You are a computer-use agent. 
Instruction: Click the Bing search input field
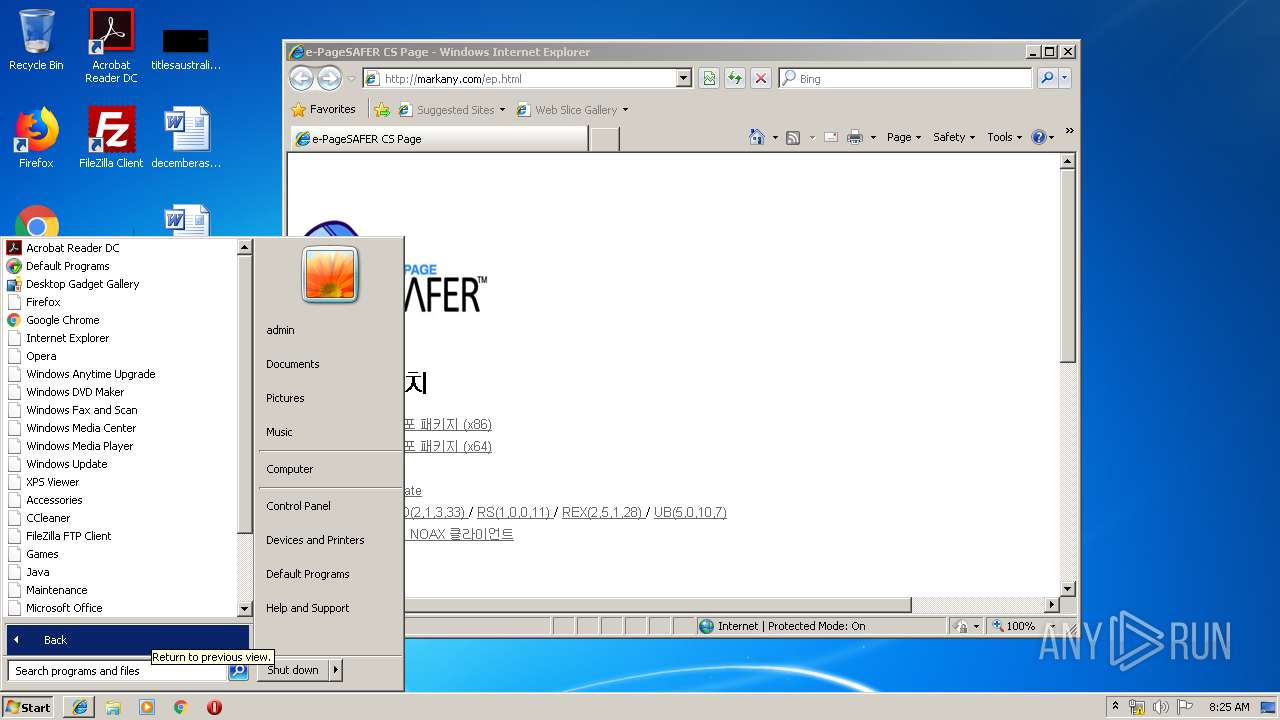pyautogui.click(x=905, y=78)
